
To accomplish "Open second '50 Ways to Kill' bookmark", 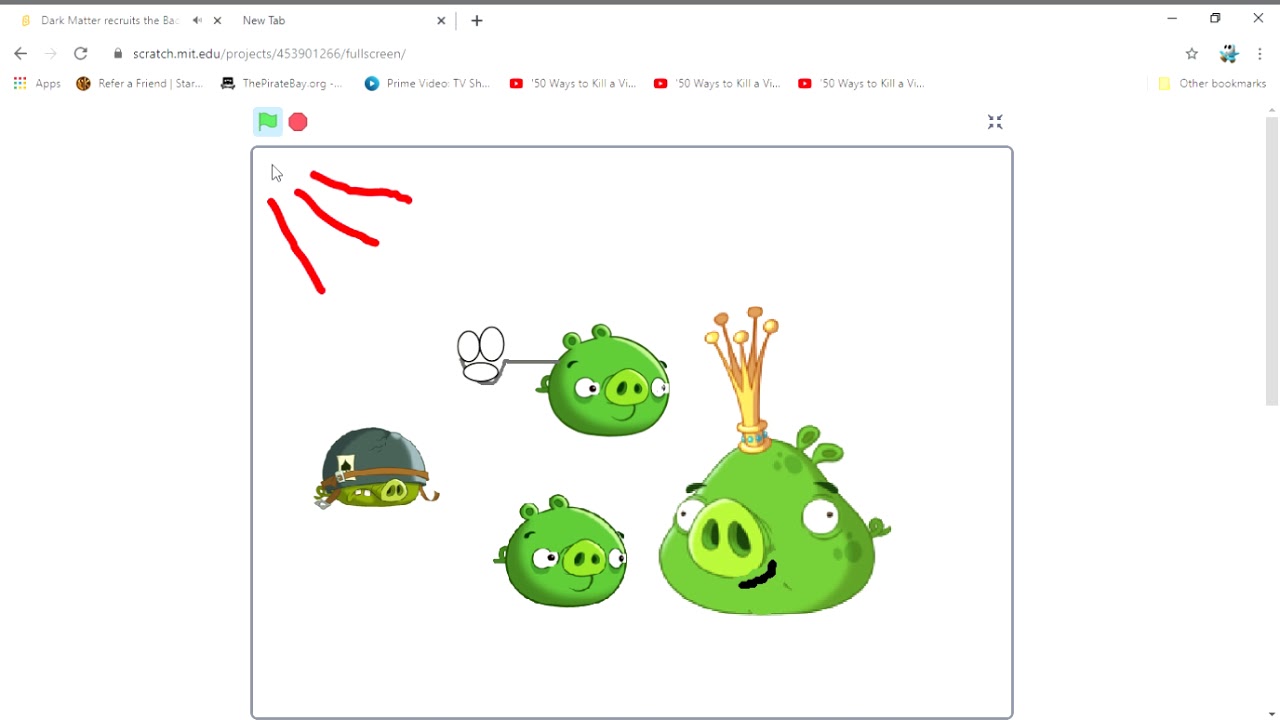I will [x=717, y=84].
